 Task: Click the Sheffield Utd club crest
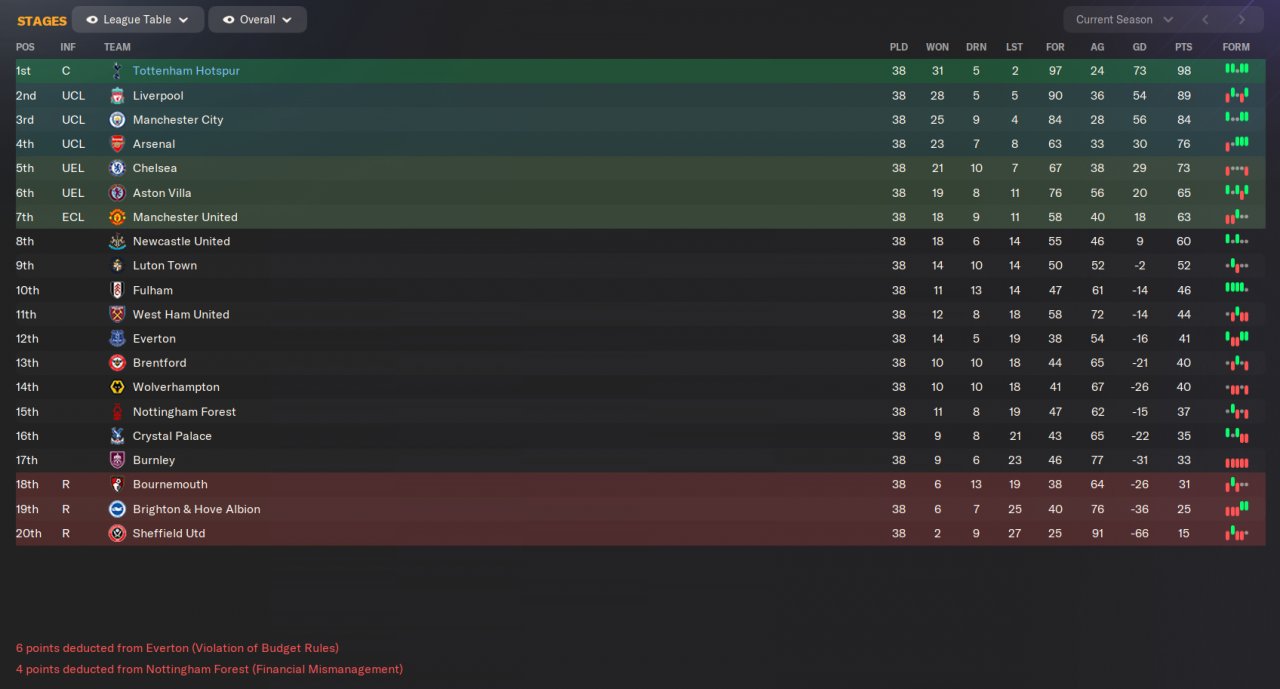(x=117, y=533)
